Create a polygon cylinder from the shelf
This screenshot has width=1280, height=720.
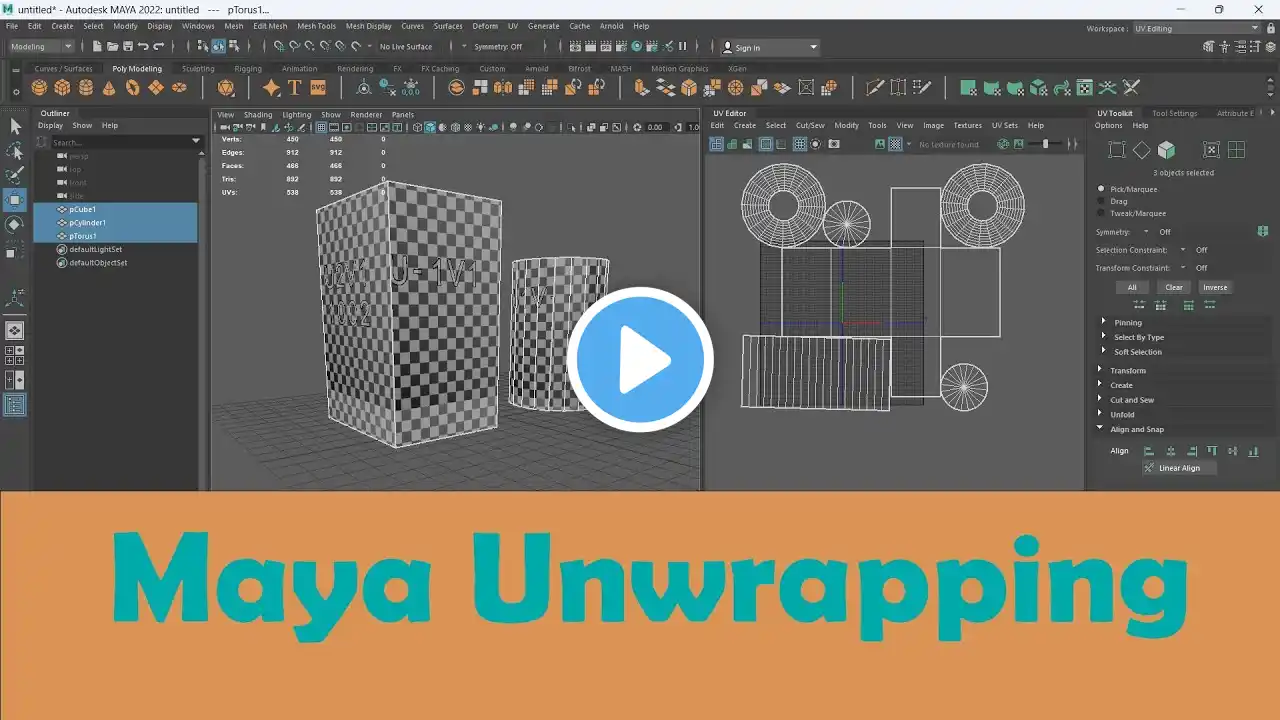click(x=86, y=88)
